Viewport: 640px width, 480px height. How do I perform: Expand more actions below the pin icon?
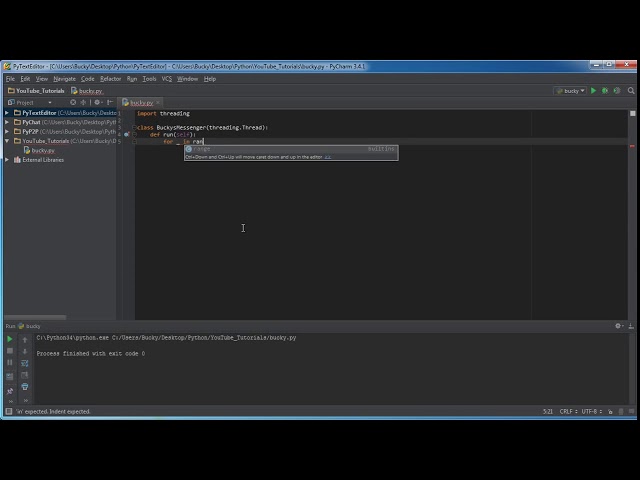click(11, 401)
